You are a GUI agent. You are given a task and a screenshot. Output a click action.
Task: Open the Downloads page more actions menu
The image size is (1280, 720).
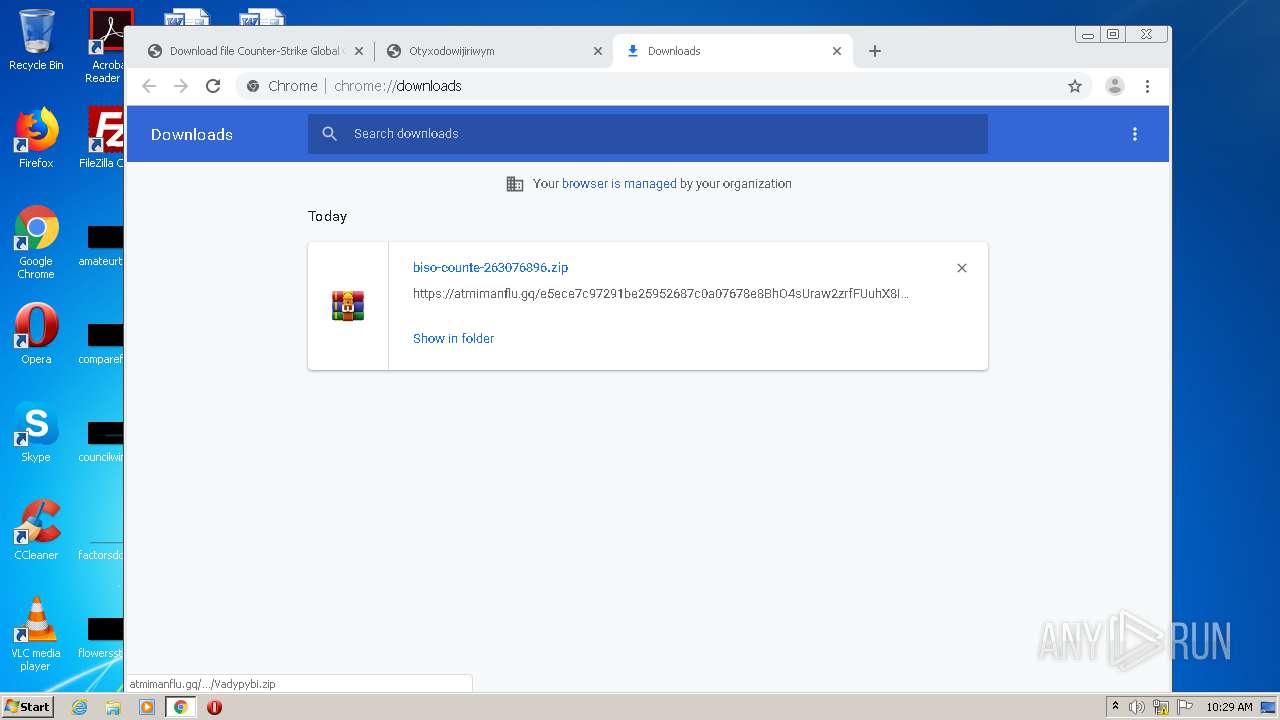[x=1135, y=134]
